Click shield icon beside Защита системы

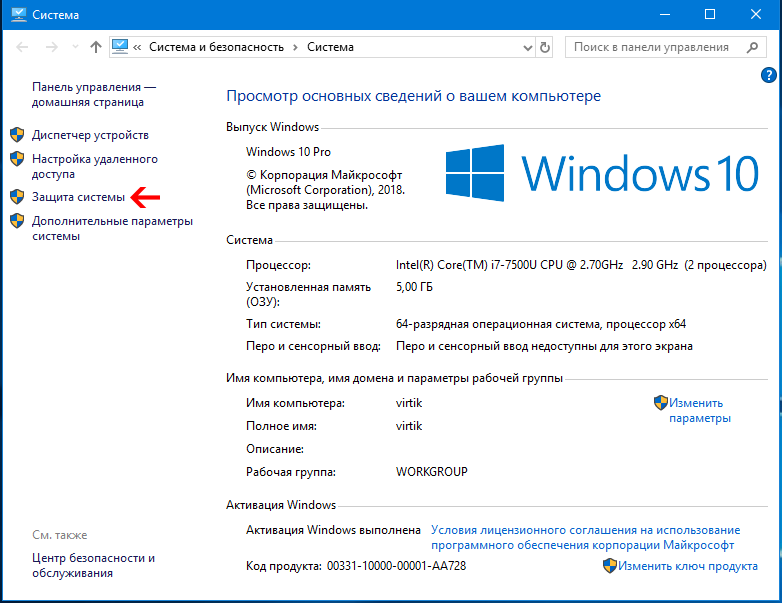pyautogui.click(x=17, y=197)
